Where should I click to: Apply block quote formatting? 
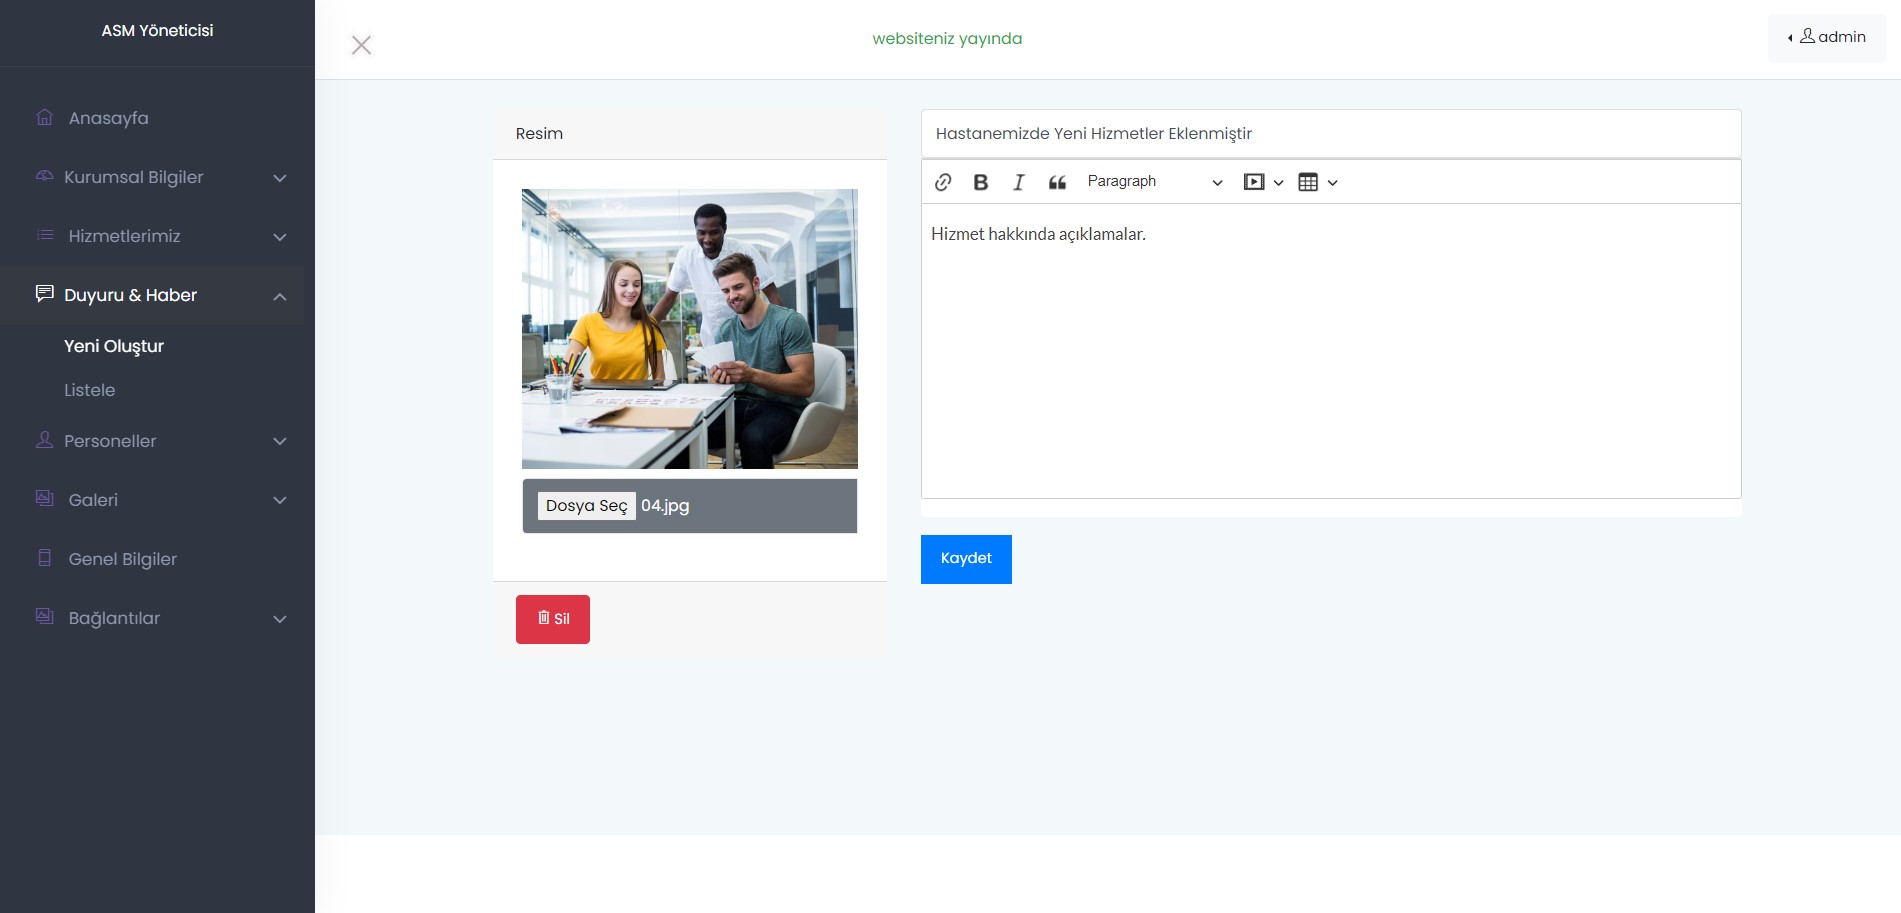(1057, 182)
